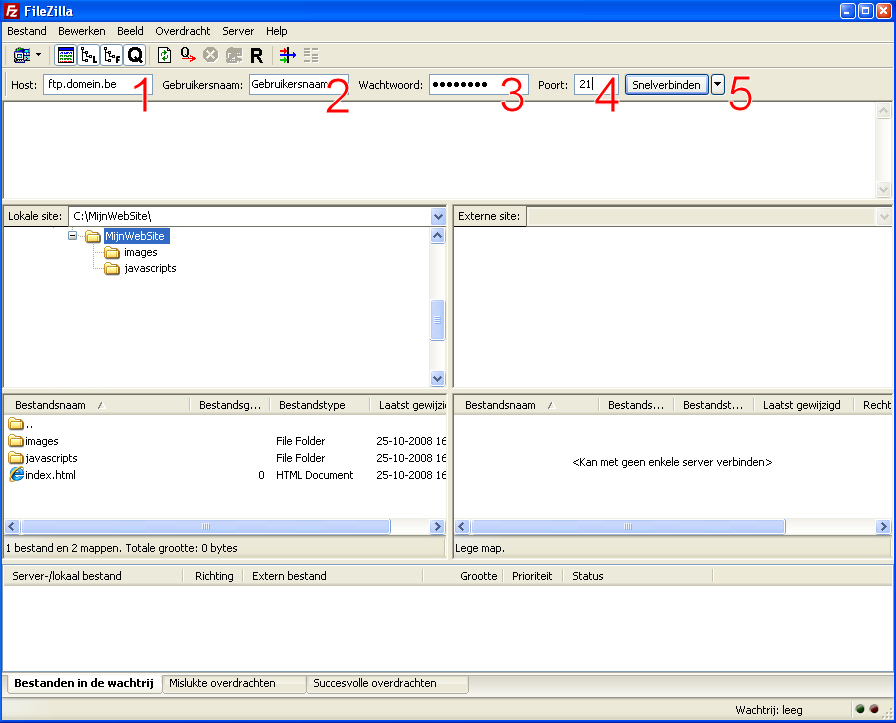The width and height of the screenshot is (896, 723).
Task: Sort remote list by Laatst gewijzigd
Action: coord(803,405)
